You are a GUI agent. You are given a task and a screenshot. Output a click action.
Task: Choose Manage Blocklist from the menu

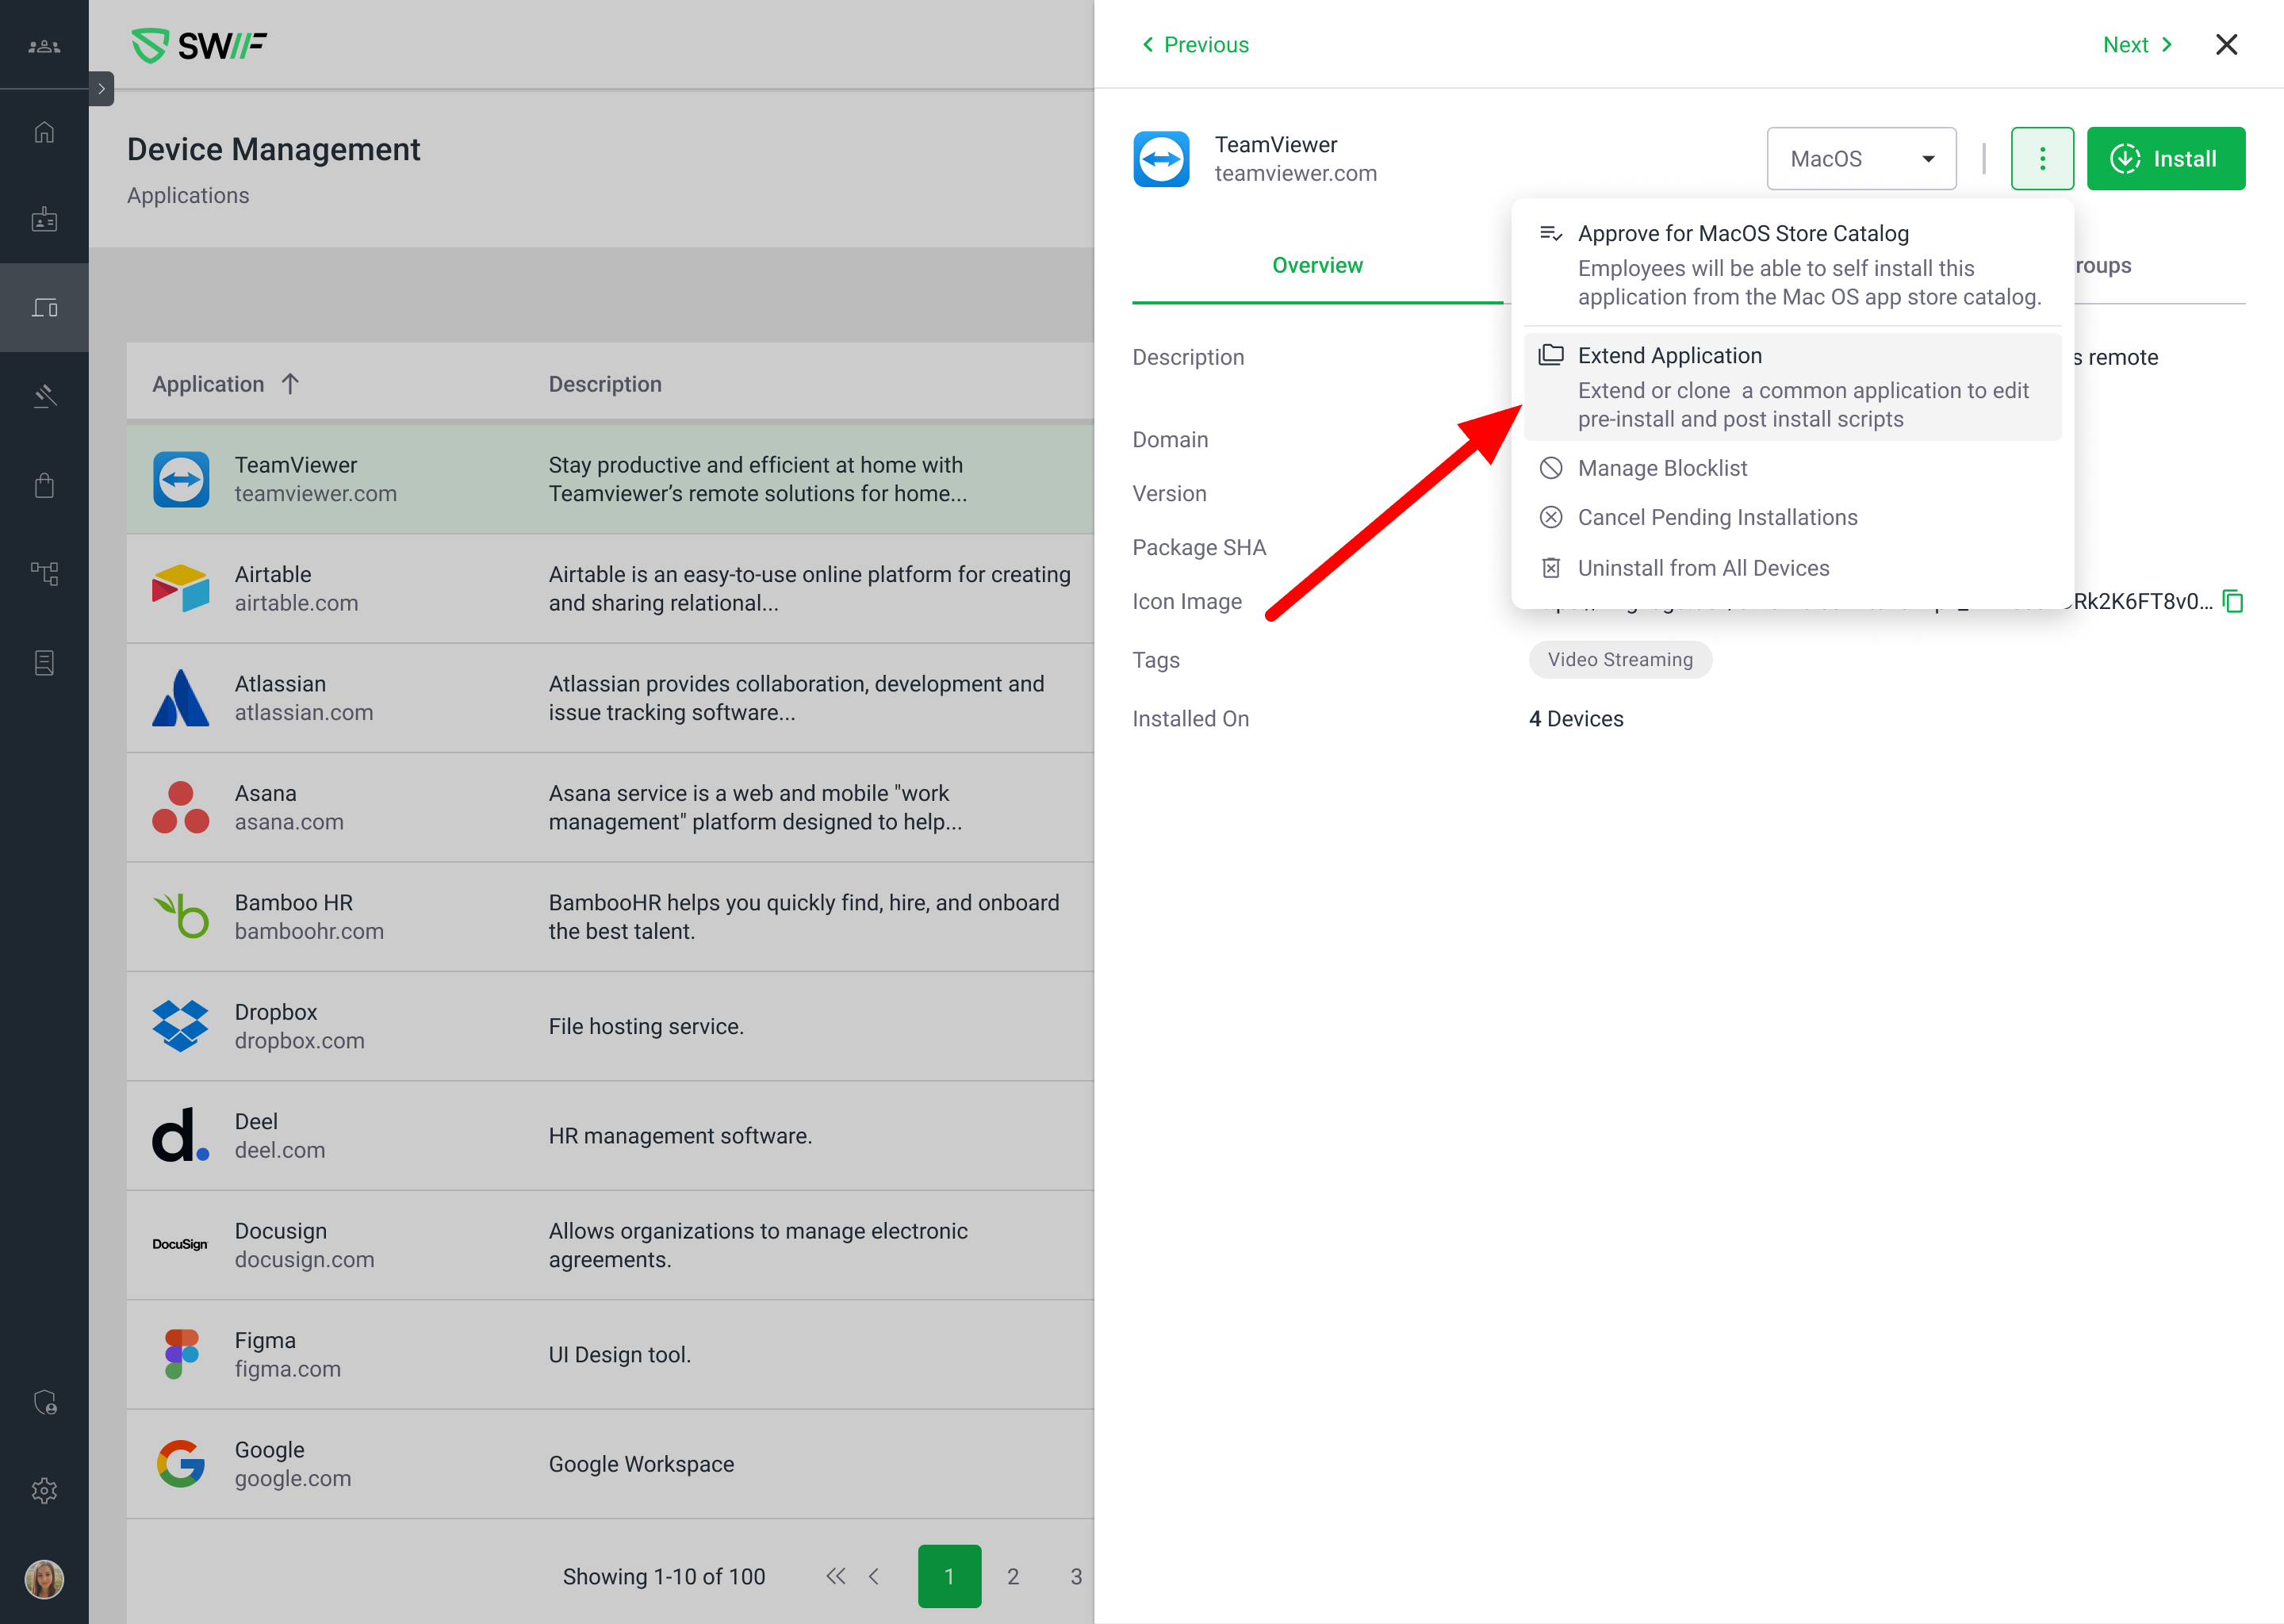(x=1662, y=468)
